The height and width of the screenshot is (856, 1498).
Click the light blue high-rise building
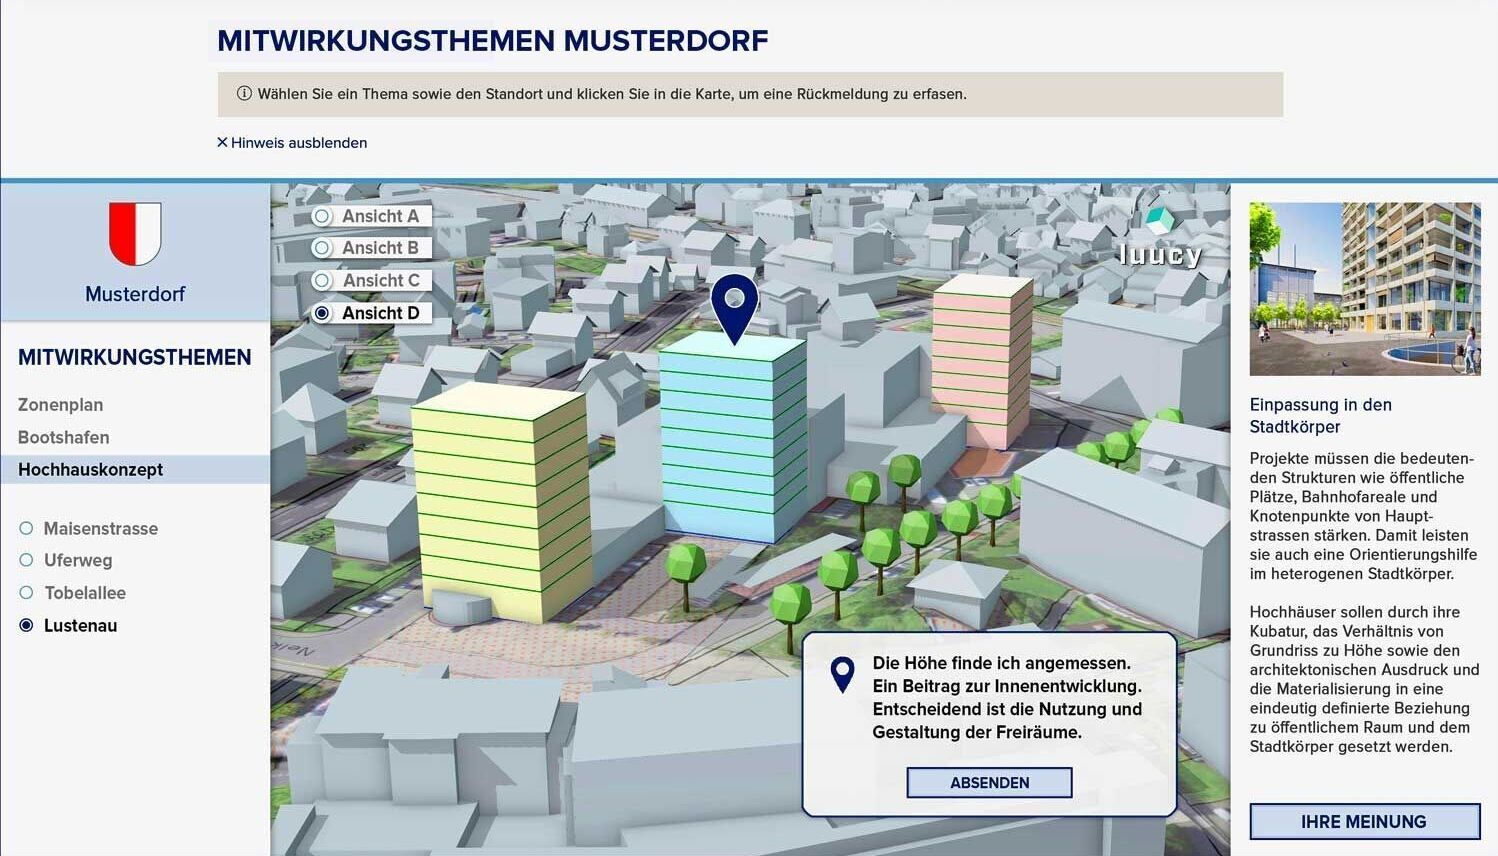click(733, 440)
